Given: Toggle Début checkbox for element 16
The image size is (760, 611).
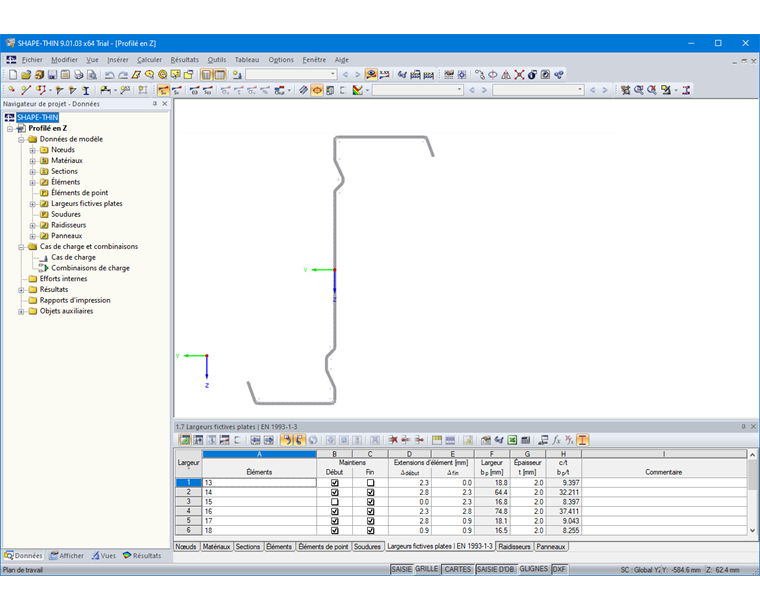Looking at the screenshot, I should point(334,511).
